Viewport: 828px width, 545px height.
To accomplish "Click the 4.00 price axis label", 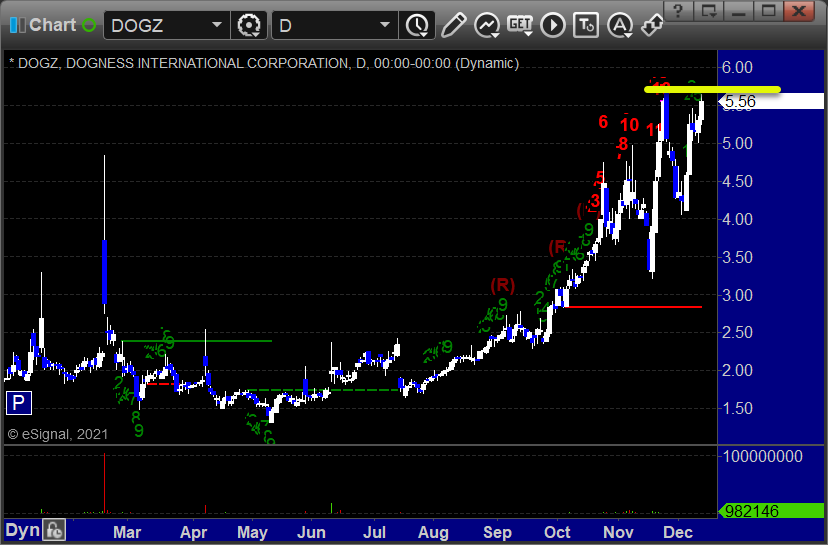I will 737,219.
